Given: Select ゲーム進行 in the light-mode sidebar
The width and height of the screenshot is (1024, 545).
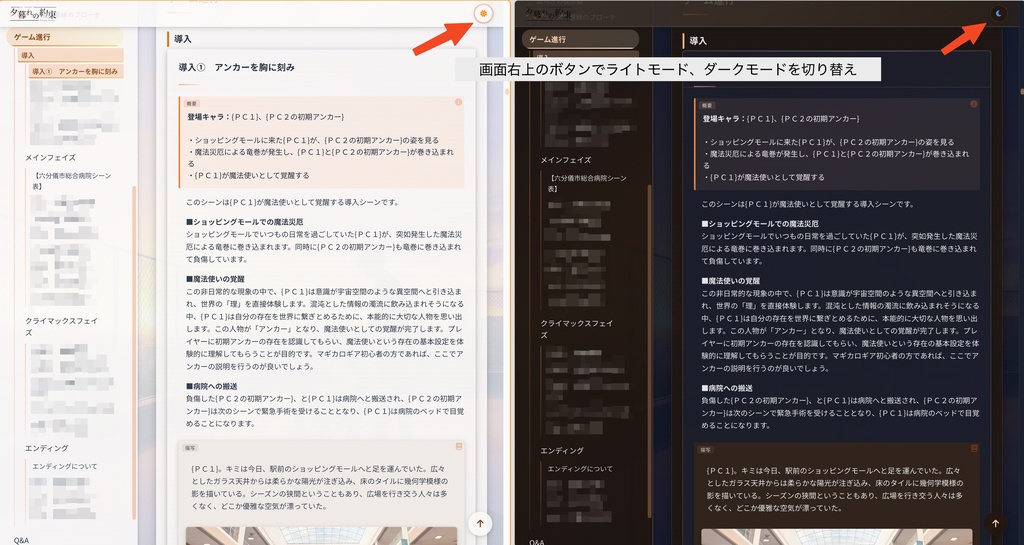Looking at the screenshot, I should (65, 37).
